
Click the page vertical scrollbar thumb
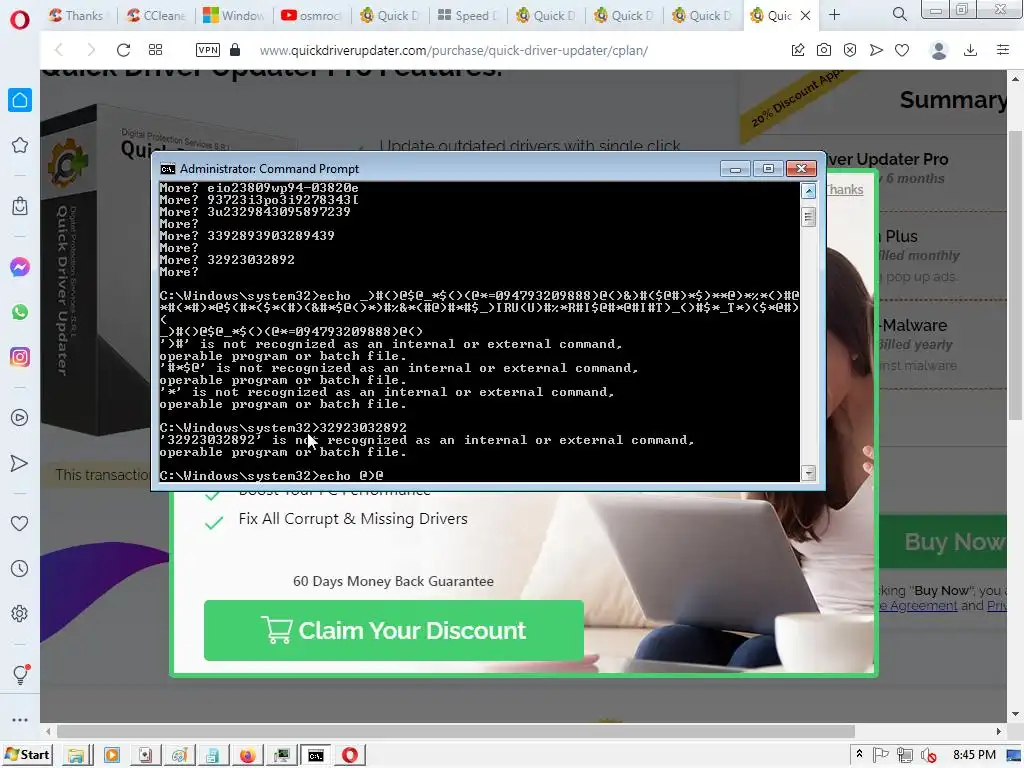1016,276
